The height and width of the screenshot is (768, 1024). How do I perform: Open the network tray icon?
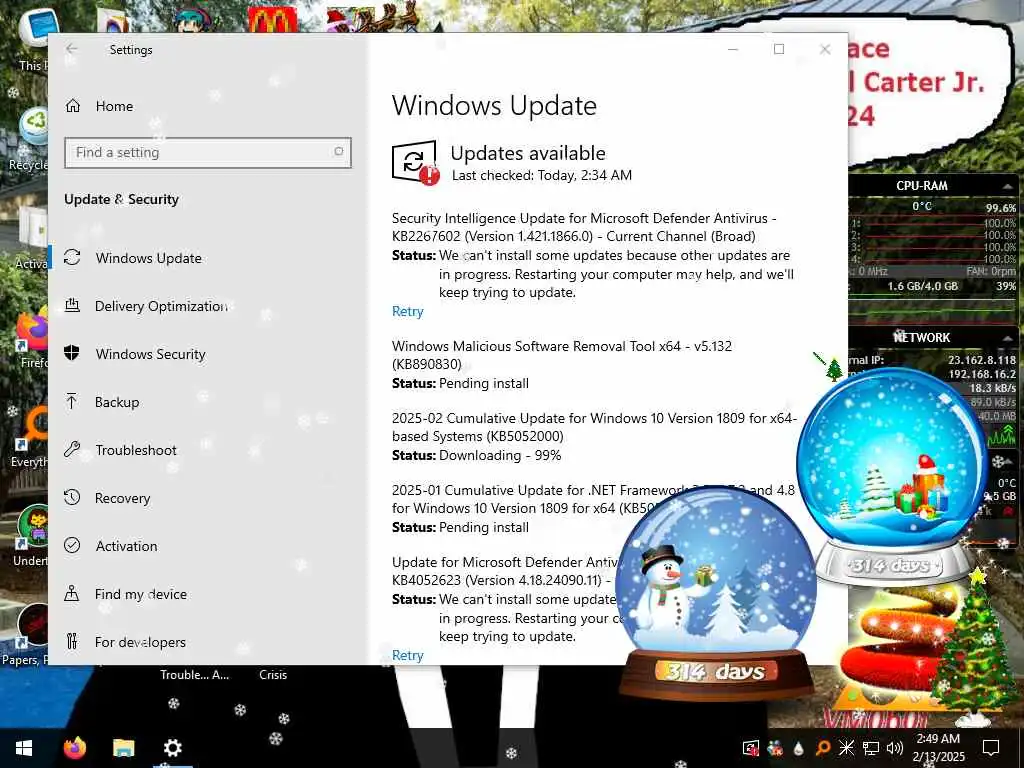(x=871, y=748)
